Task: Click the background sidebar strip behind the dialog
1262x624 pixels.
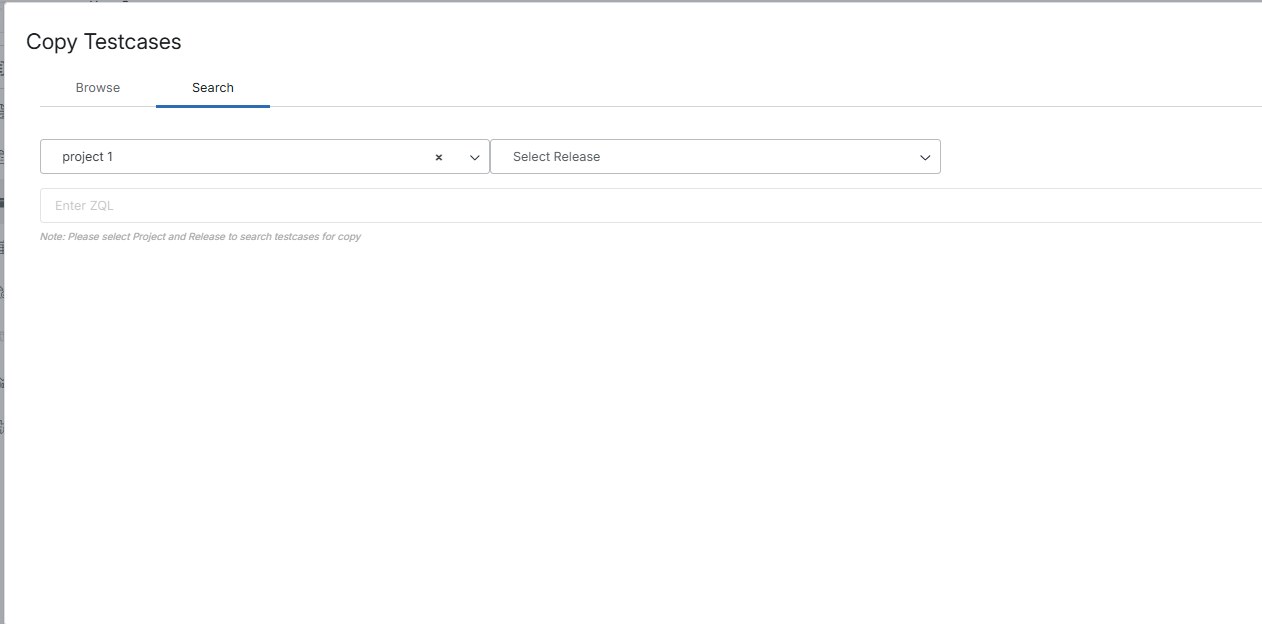Action: 2,300
